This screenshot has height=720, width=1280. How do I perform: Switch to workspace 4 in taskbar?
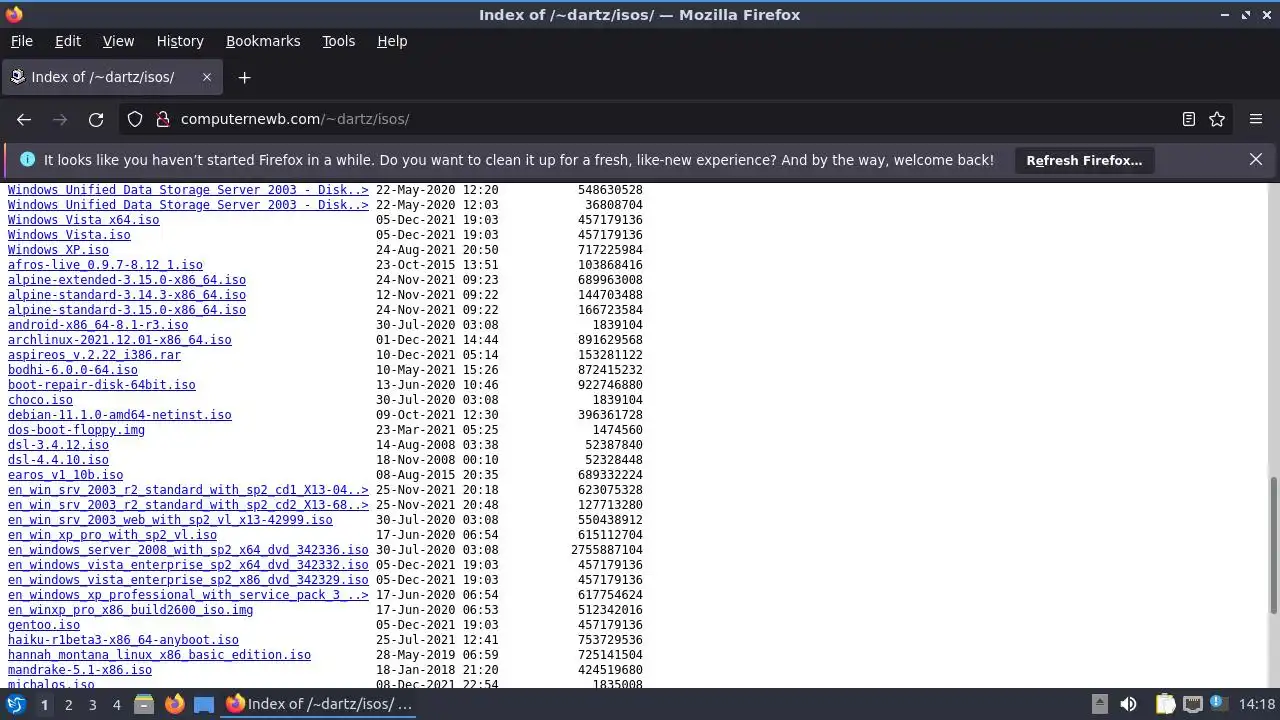pyautogui.click(x=116, y=704)
